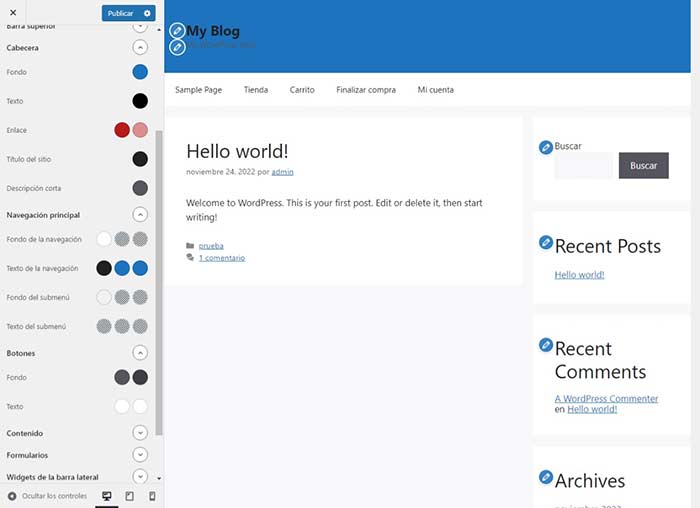Click the edit pencil for Archives widget
Viewport: 700px width, 508px height.
click(x=545, y=477)
